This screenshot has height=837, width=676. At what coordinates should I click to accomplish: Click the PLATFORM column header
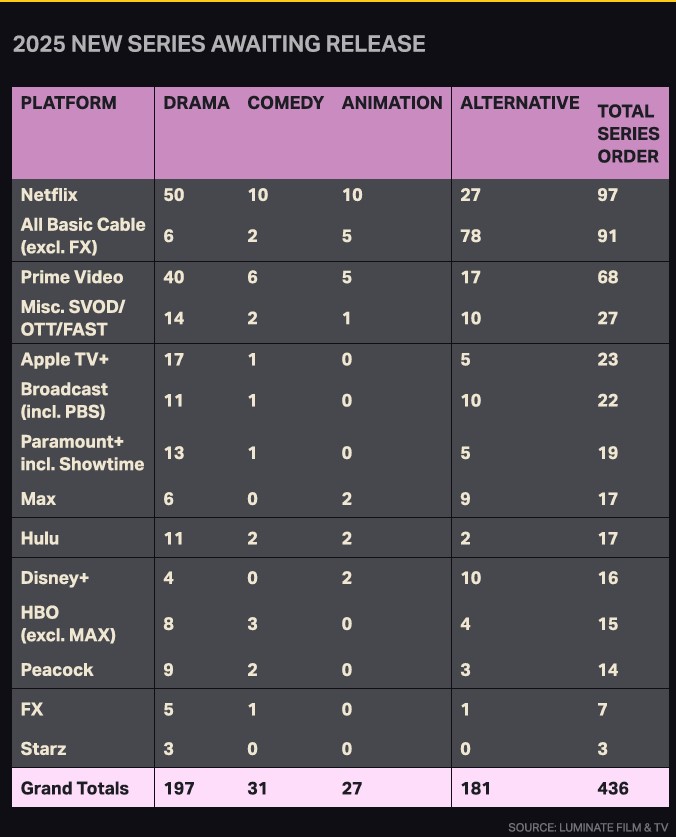(x=68, y=102)
